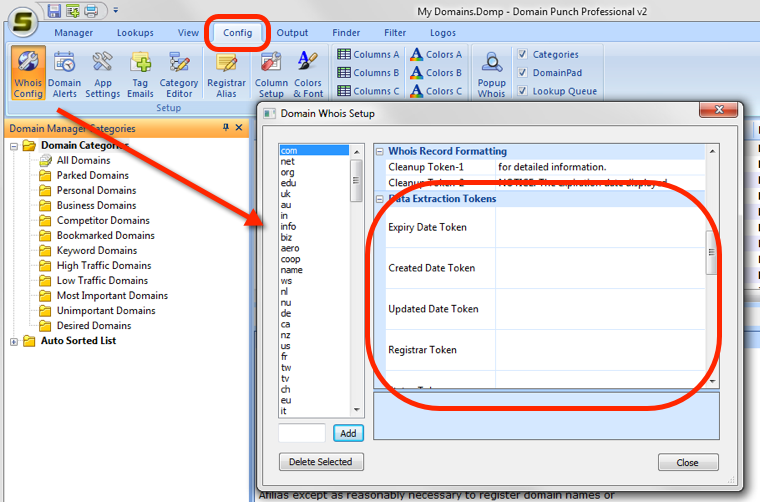This screenshot has width=760, height=502.
Task: Open the All Domains category
Action: [83, 160]
